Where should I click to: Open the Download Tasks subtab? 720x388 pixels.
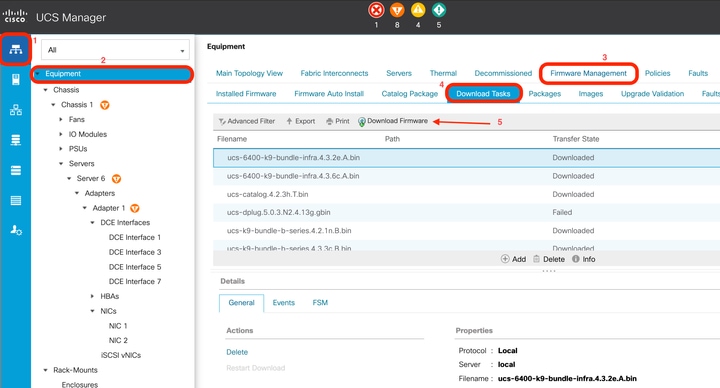click(483, 94)
